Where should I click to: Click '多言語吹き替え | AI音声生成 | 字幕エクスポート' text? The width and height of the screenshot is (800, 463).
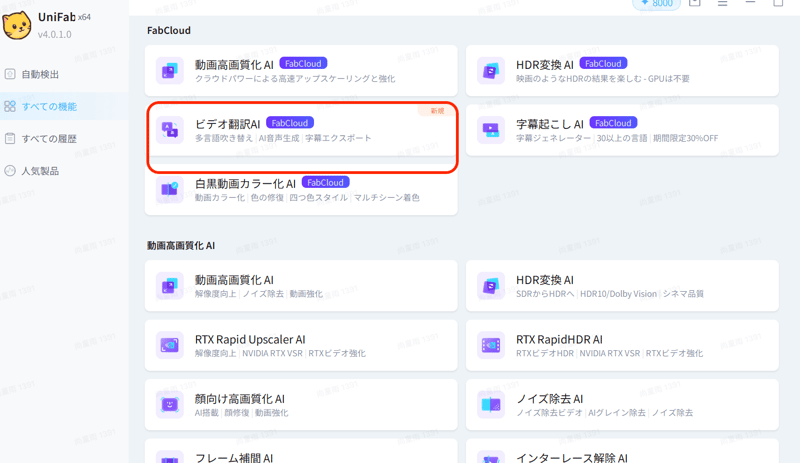283,138
